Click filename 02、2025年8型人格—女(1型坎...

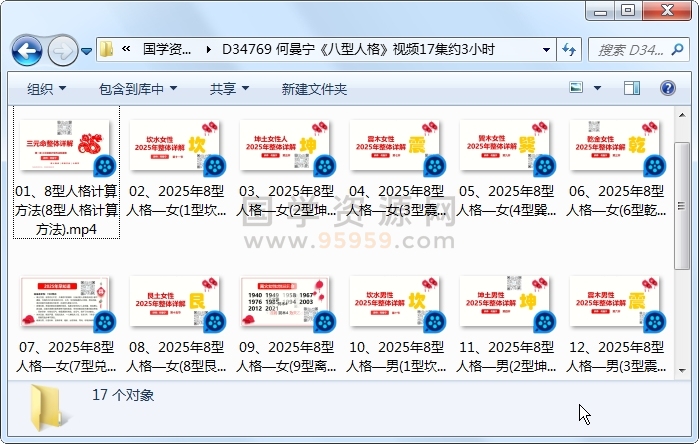tap(176, 200)
